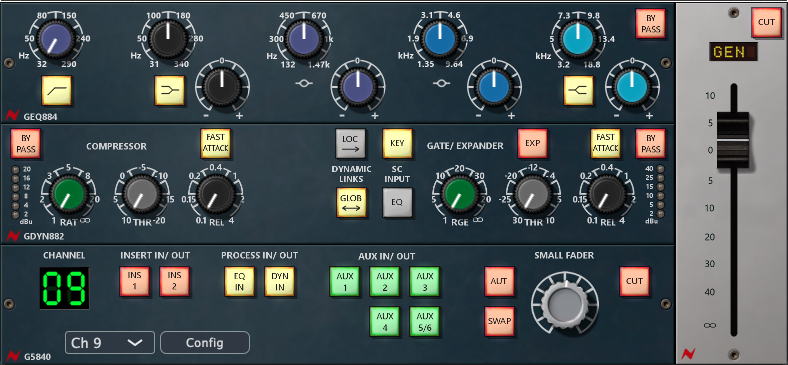The width and height of the screenshot is (788, 365).
Task: Enable AUX 1 send
Action: coord(345,281)
